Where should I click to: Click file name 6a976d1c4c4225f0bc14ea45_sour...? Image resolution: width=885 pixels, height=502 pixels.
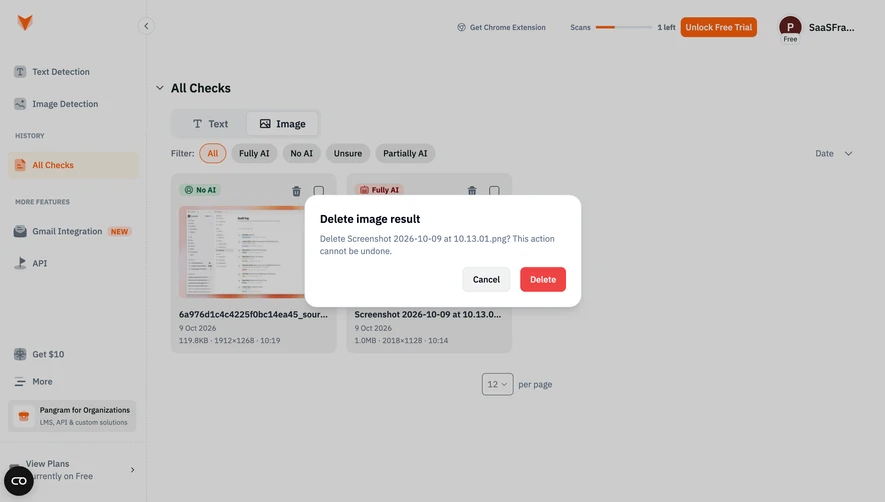tap(253, 315)
